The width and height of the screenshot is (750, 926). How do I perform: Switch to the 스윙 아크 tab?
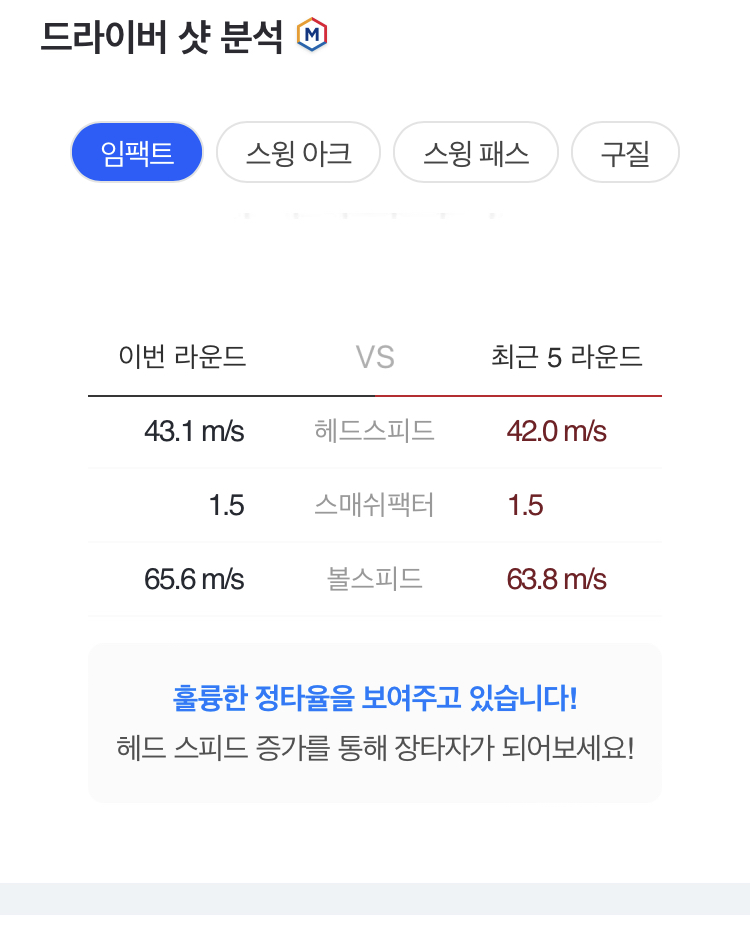point(298,153)
